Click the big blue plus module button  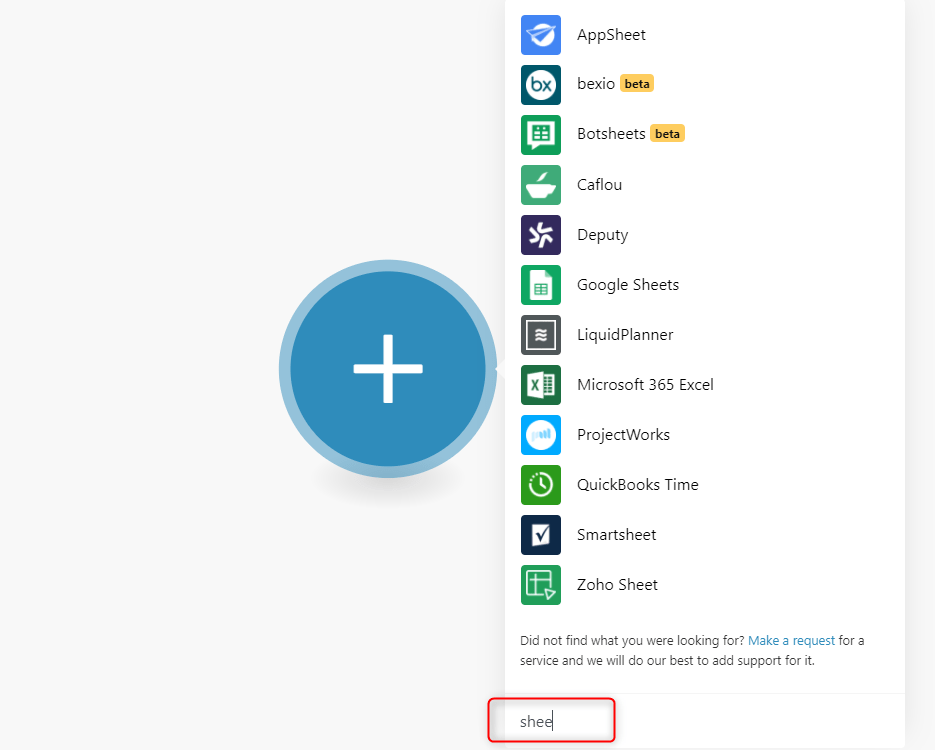388,368
